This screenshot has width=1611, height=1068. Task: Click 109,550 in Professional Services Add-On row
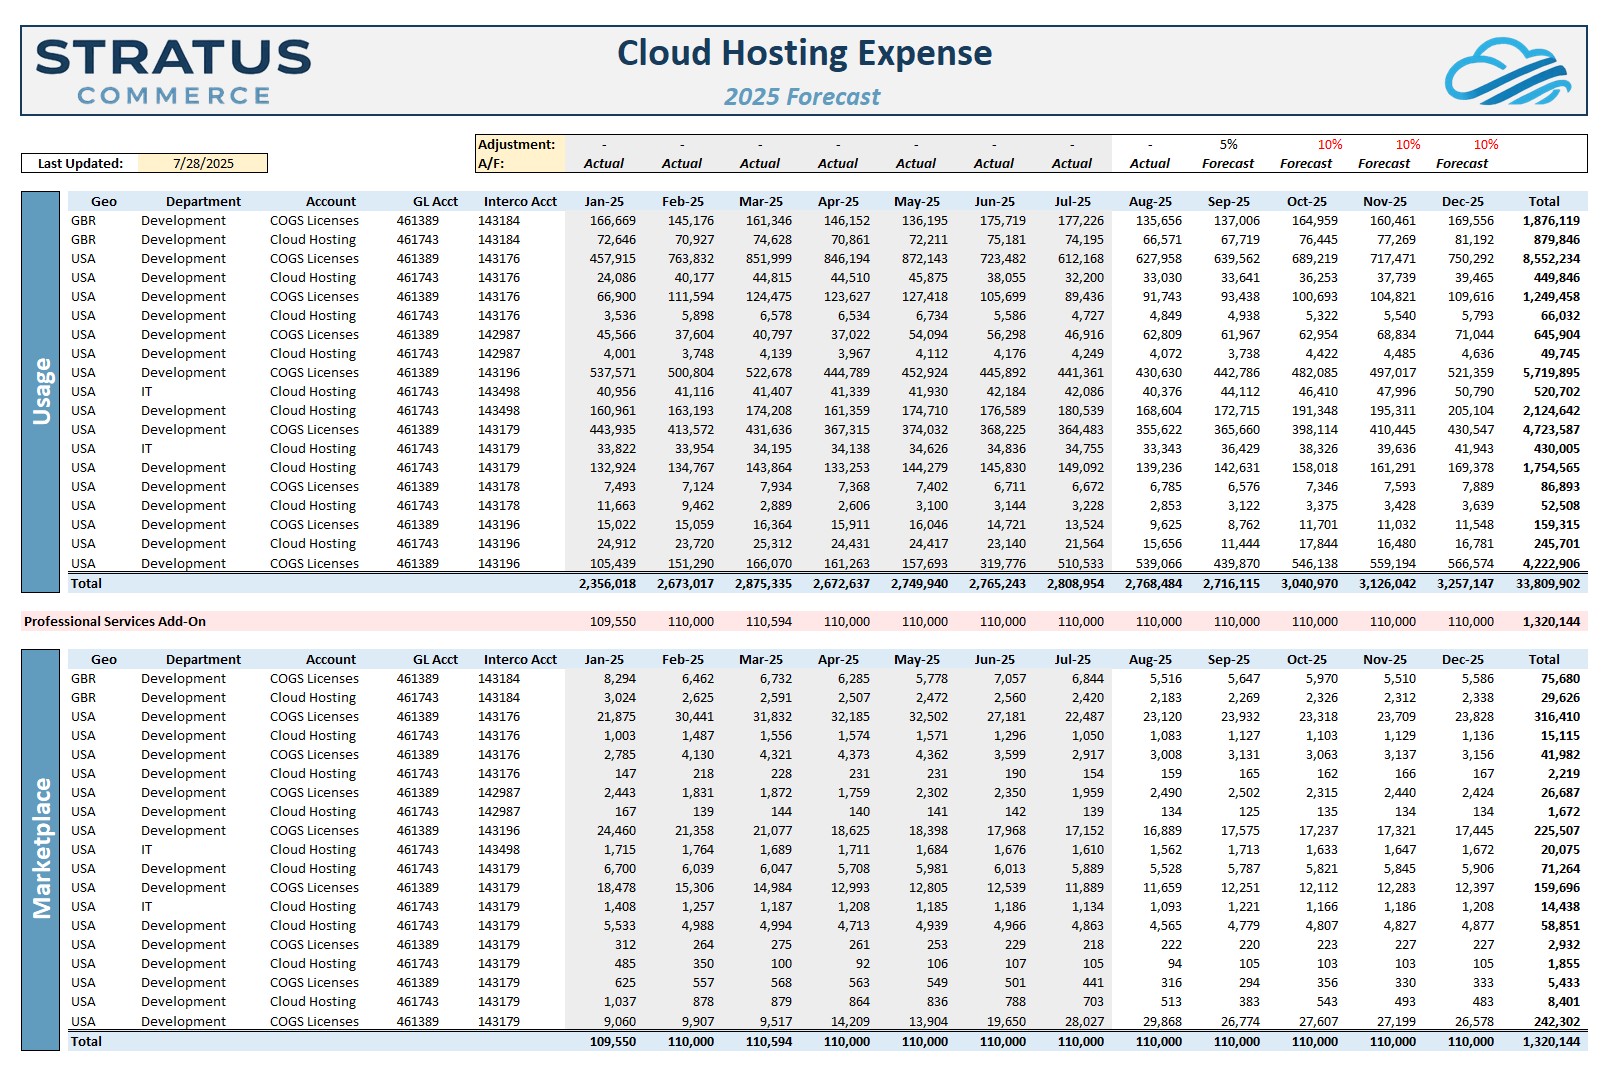613,621
